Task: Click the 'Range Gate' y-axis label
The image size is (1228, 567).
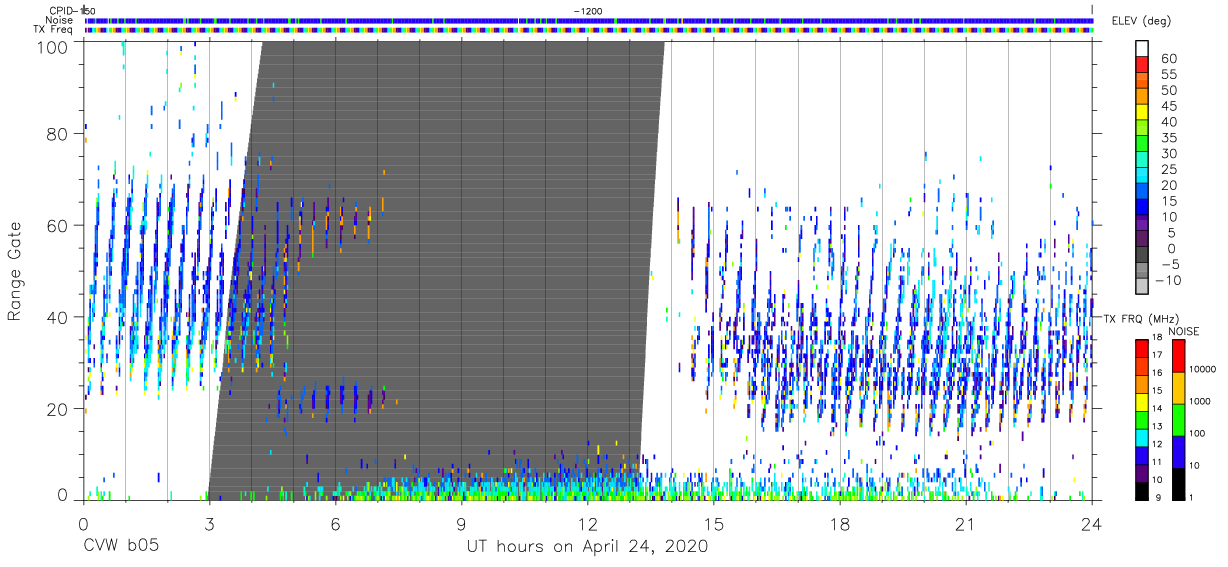Action: point(15,271)
